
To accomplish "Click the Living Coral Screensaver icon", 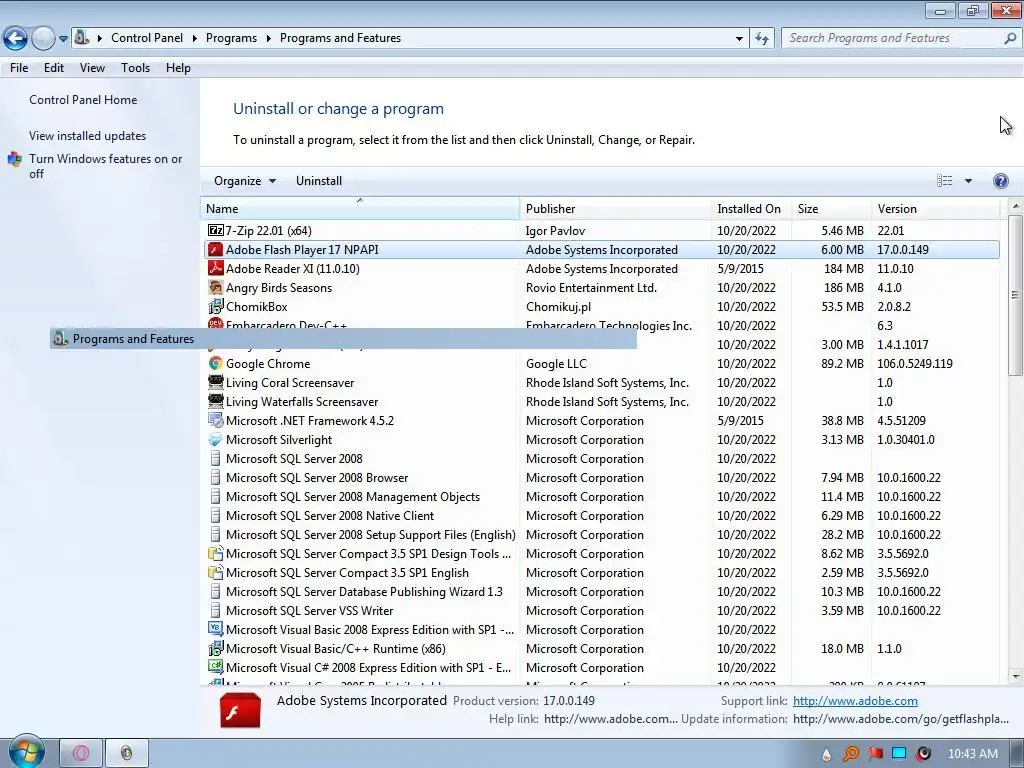I will click(x=216, y=382).
